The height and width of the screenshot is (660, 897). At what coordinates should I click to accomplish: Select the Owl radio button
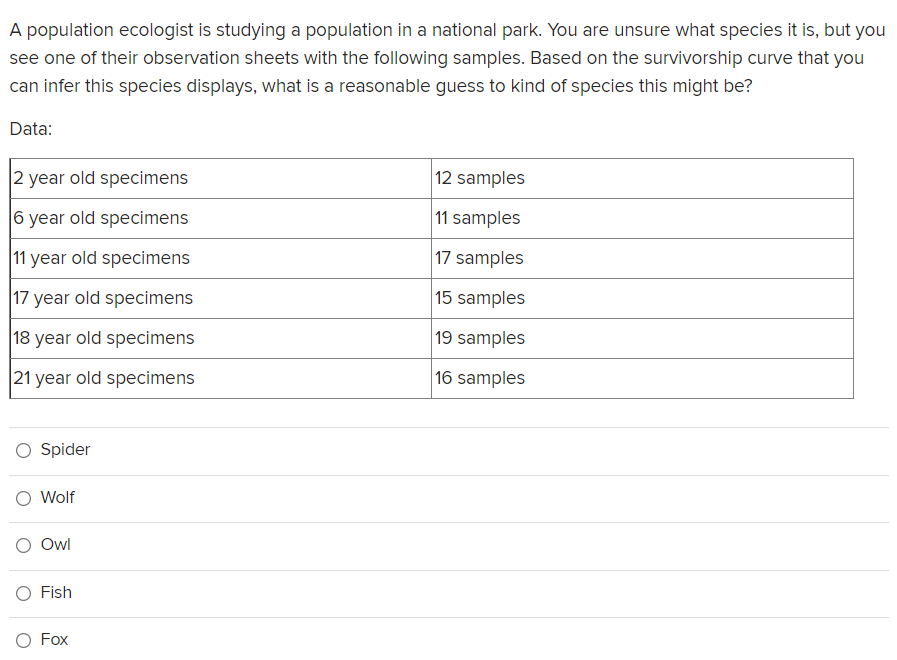pyautogui.click(x=22, y=545)
